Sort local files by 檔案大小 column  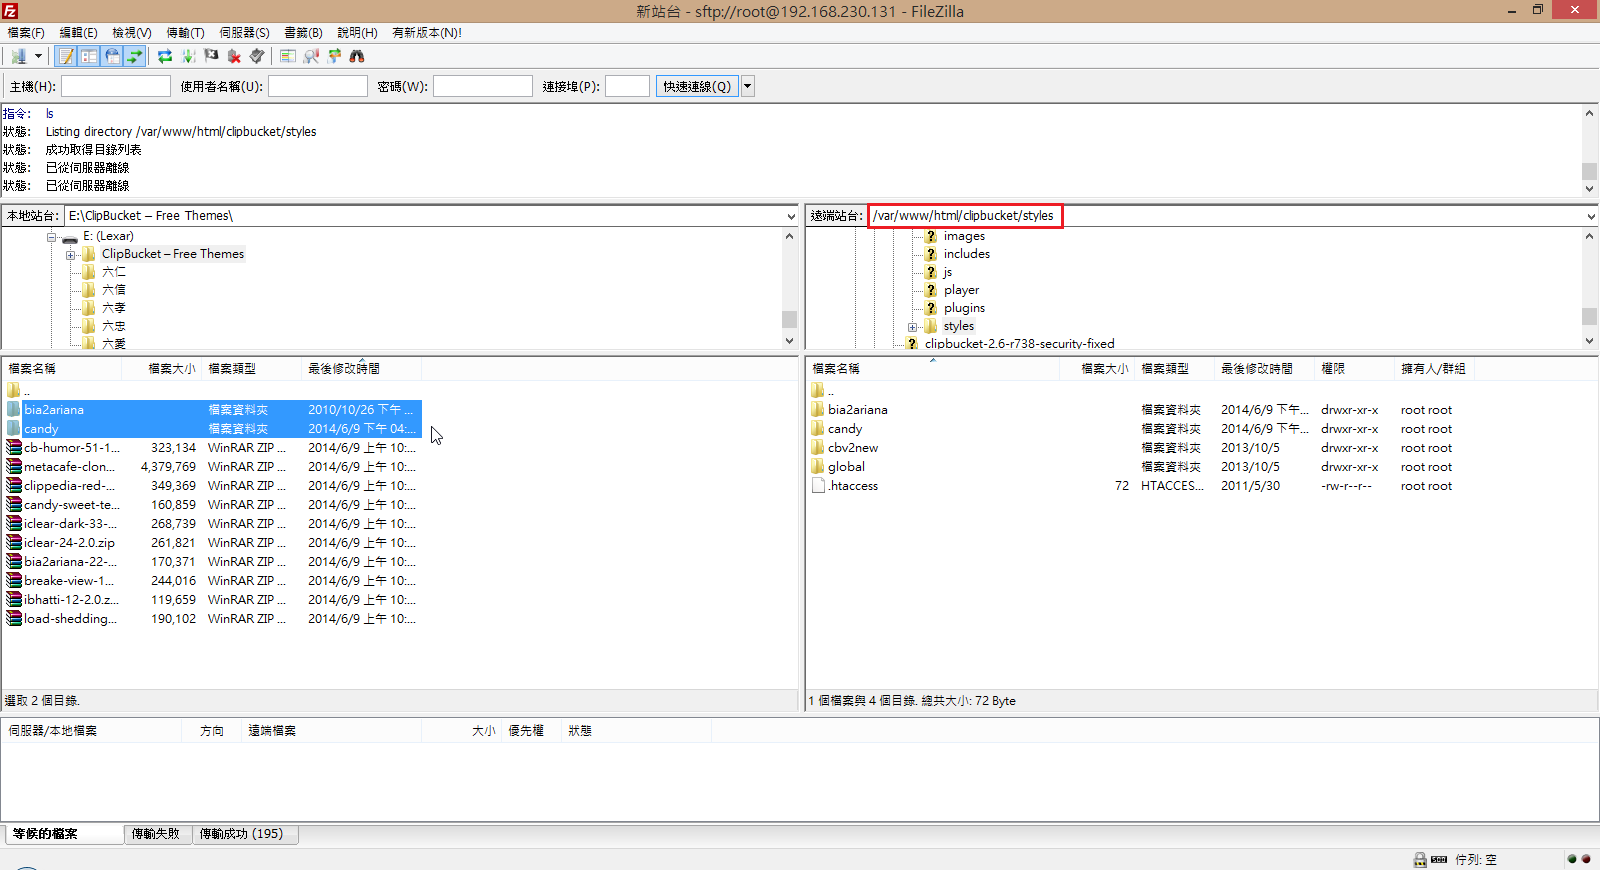(161, 369)
